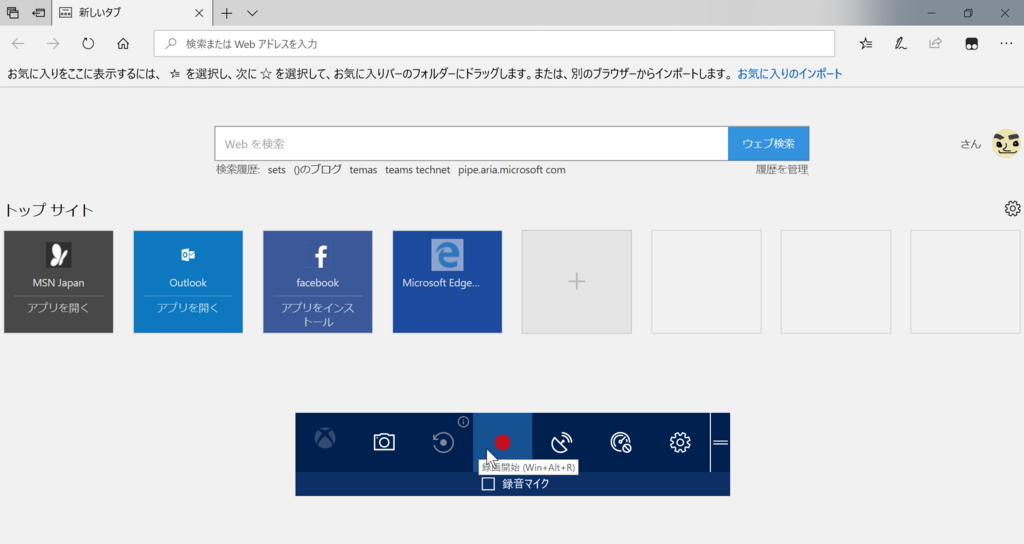Open the Microsoft Edge tile
This screenshot has width=1024, height=544.
pos(447,281)
